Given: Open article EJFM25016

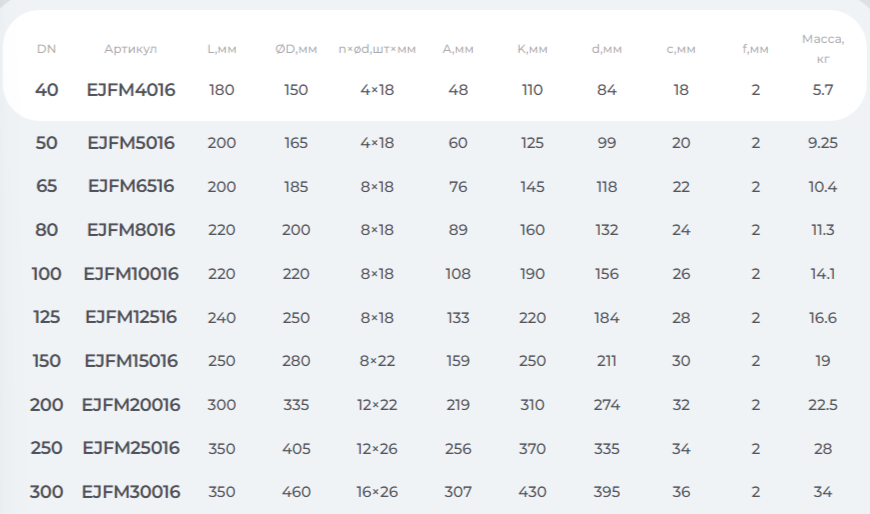Looking at the screenshot, I should (131, 448).
